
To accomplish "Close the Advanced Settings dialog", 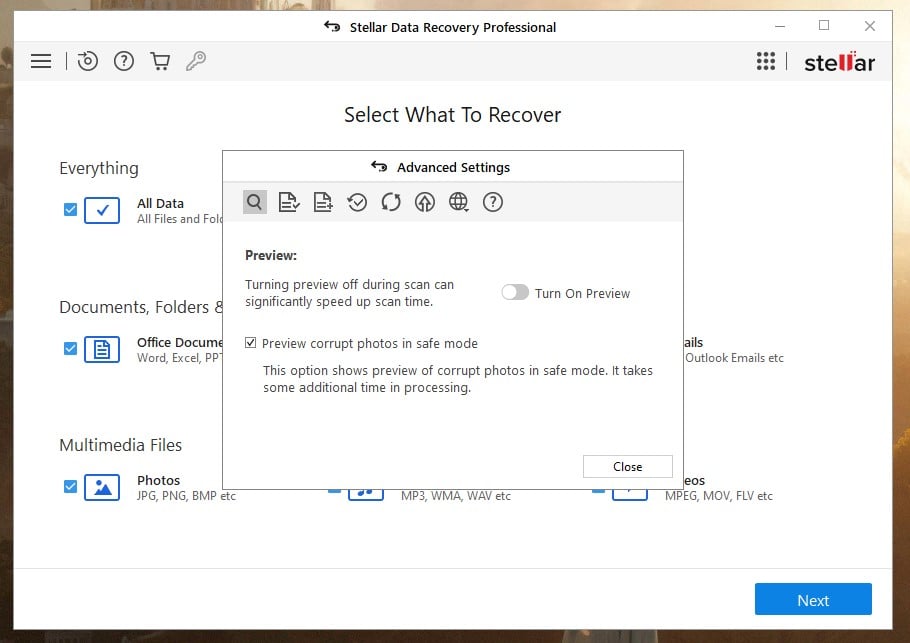I will point(627,467).
